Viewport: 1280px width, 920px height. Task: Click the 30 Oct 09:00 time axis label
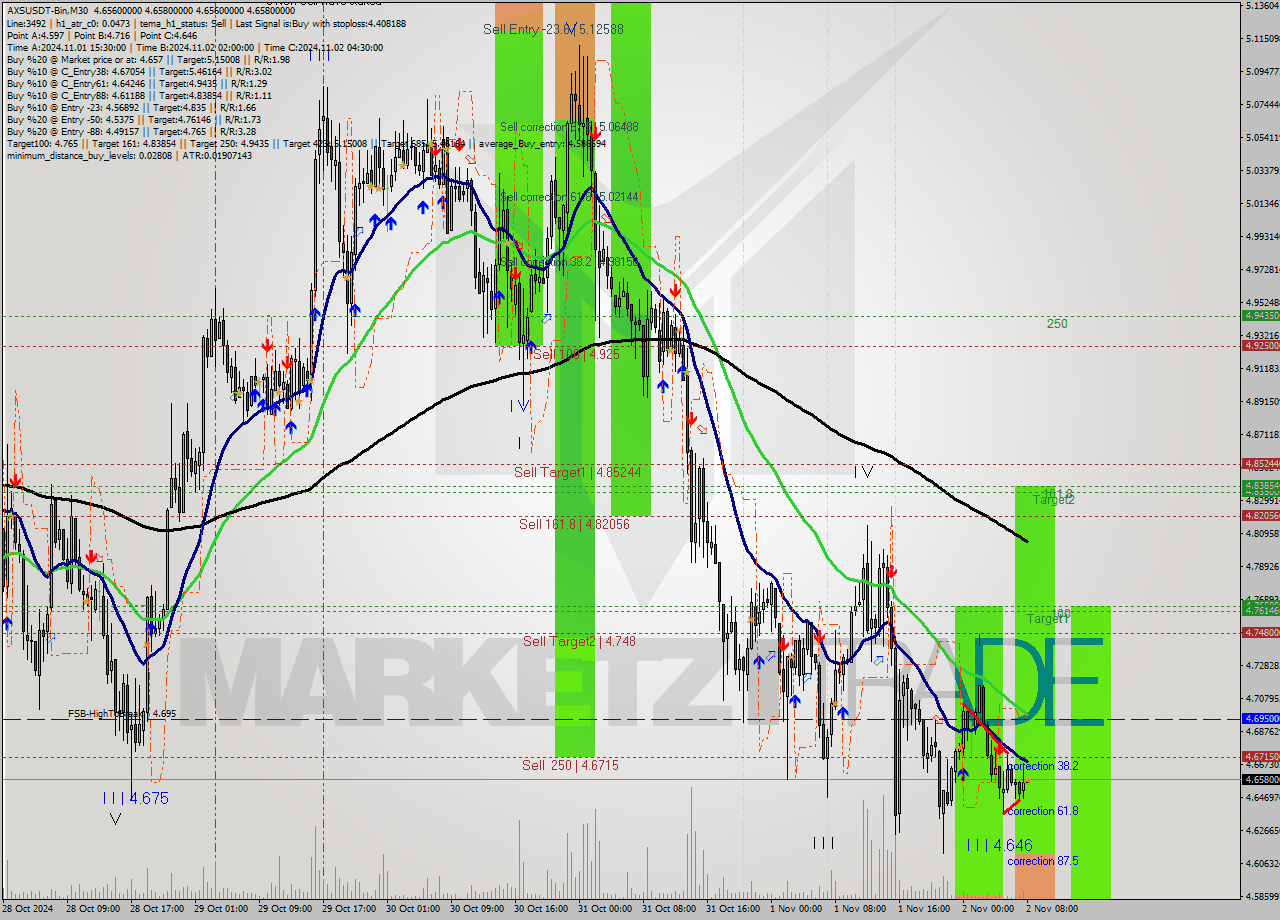click(x=475, y=909)
